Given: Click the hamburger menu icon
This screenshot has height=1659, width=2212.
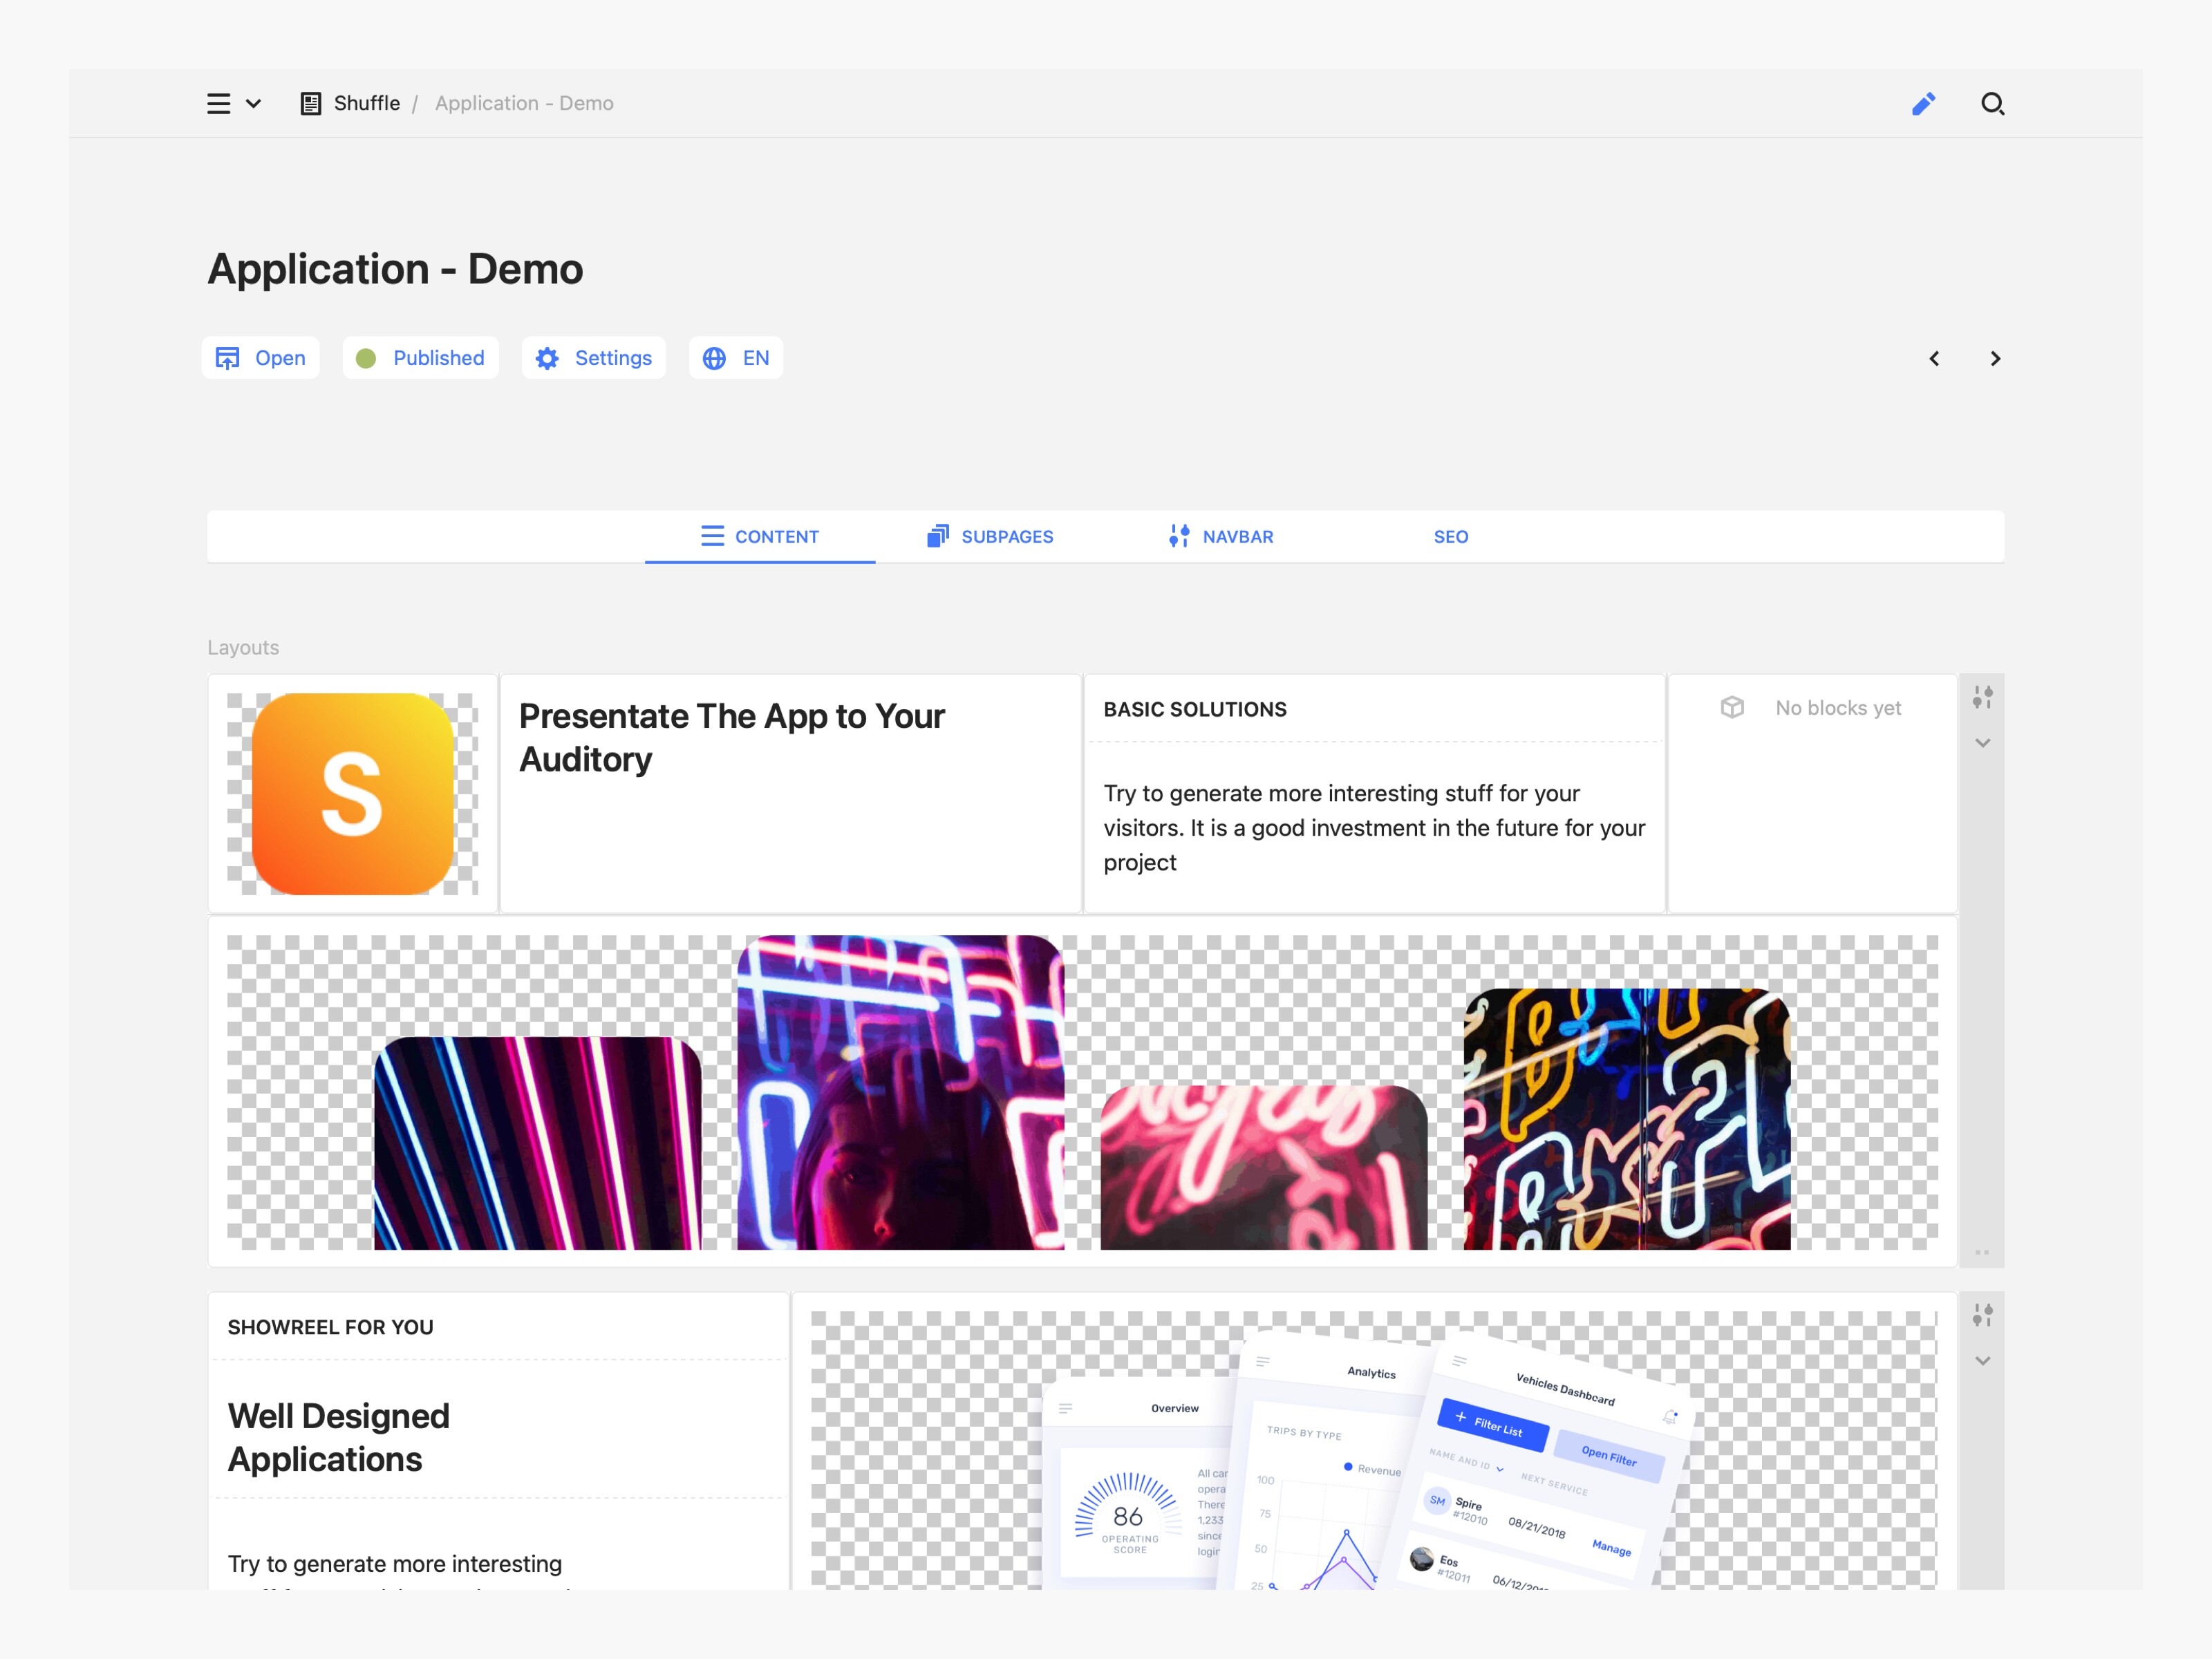Looking at the screenshot, I should tap(218, 104).
